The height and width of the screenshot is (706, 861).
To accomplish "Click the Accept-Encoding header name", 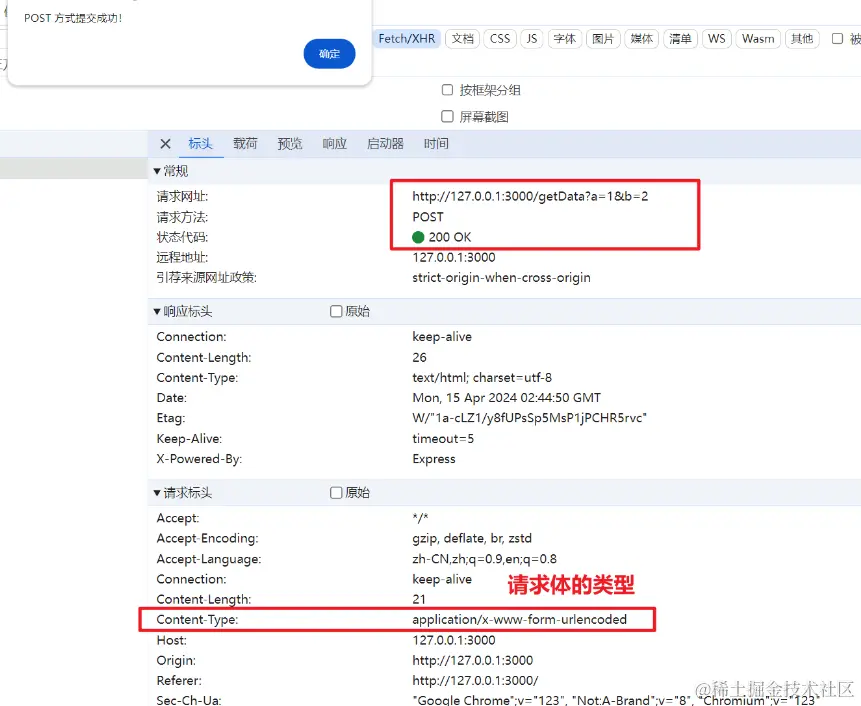I will 207,539.
